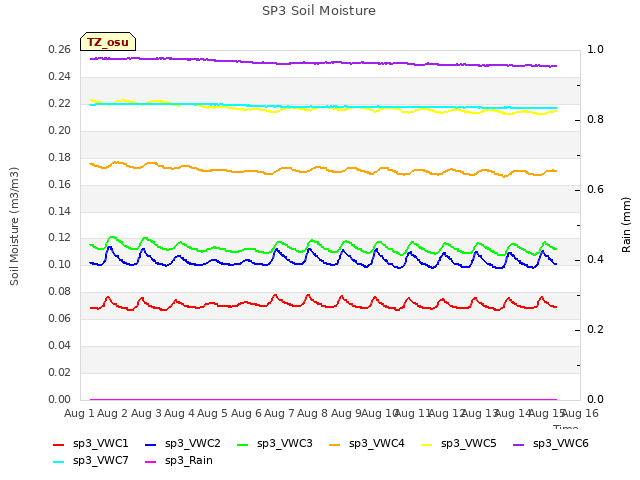Click the purple sp3_VWC6 data line
640x480 pixels.
[x=322, y=63]
